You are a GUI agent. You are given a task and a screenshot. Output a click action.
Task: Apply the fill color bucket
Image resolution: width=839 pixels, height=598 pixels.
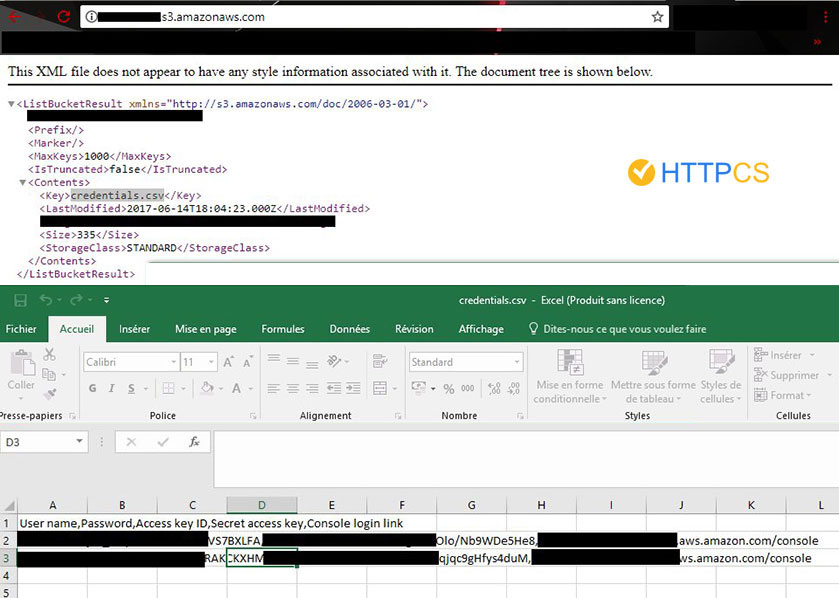[x=207, y=387]
